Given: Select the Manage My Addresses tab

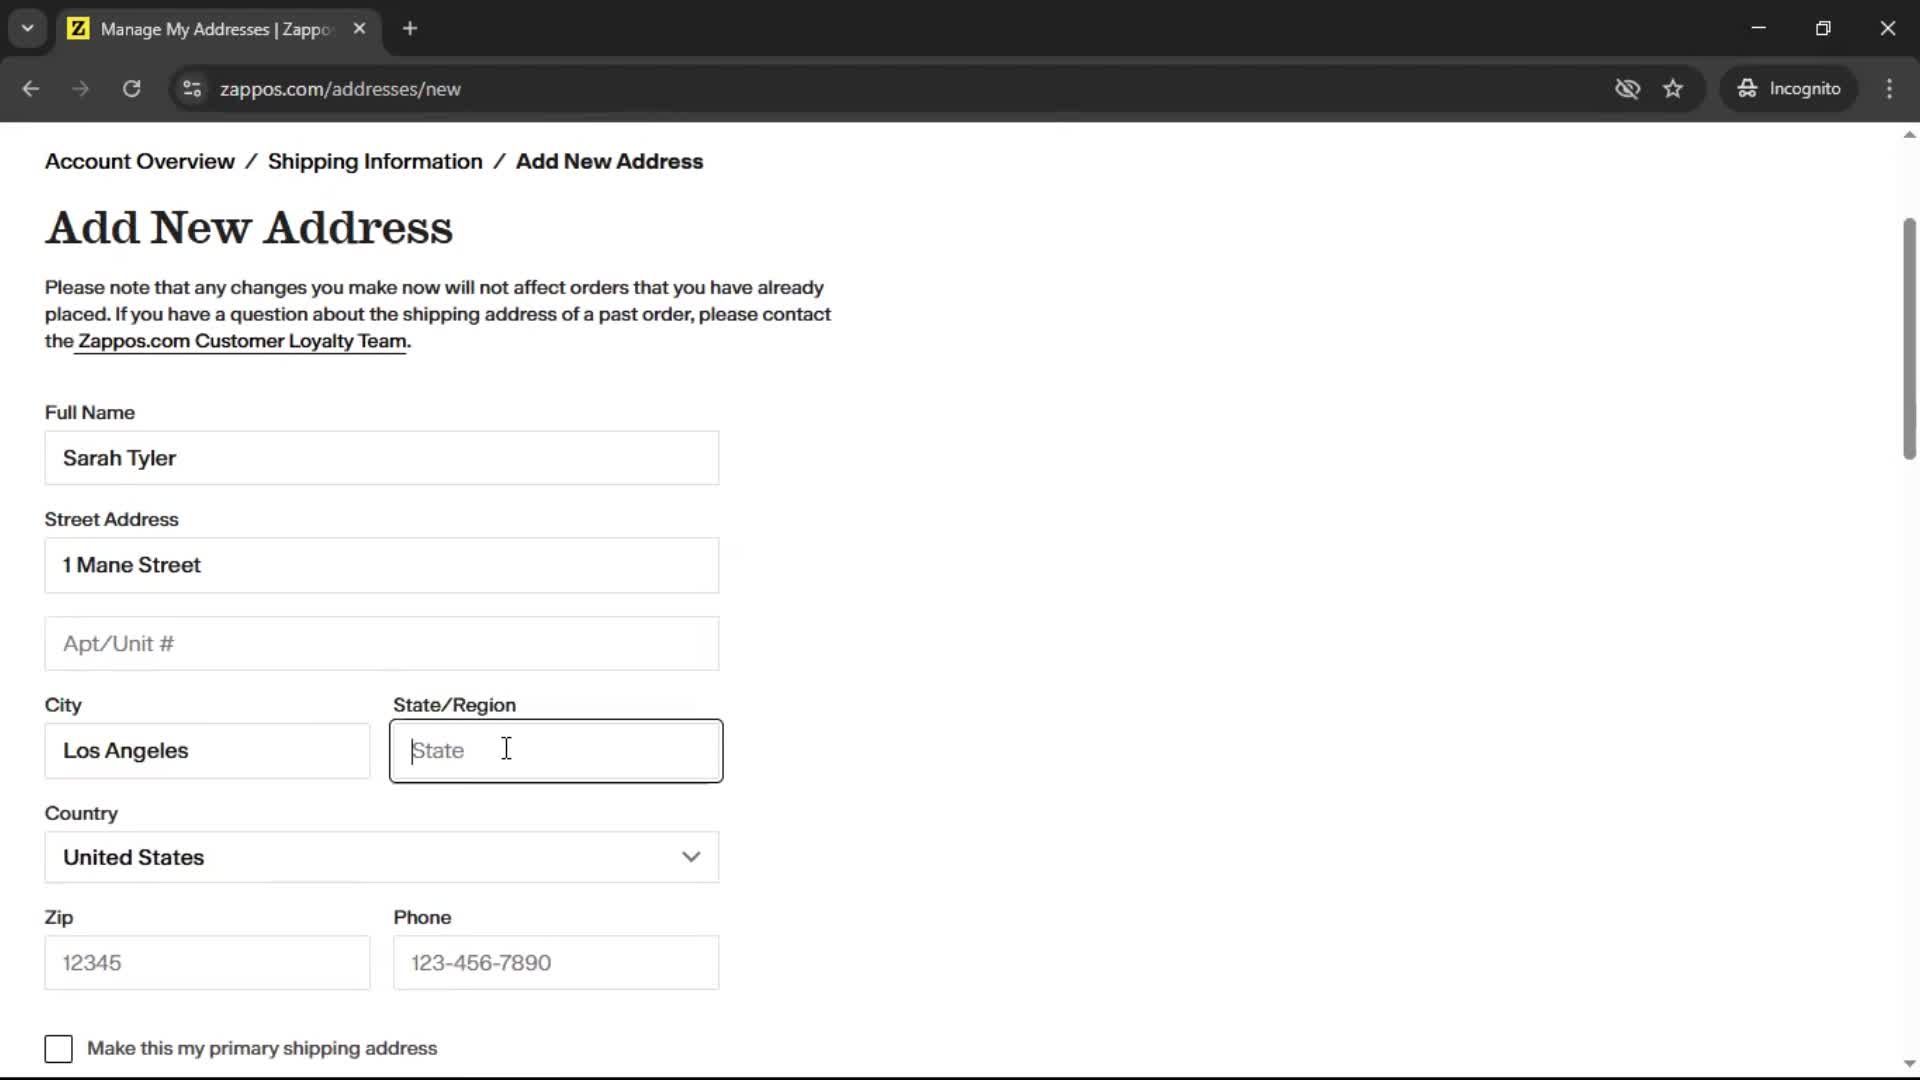Looking at the screenshot, I should (215, 29).
